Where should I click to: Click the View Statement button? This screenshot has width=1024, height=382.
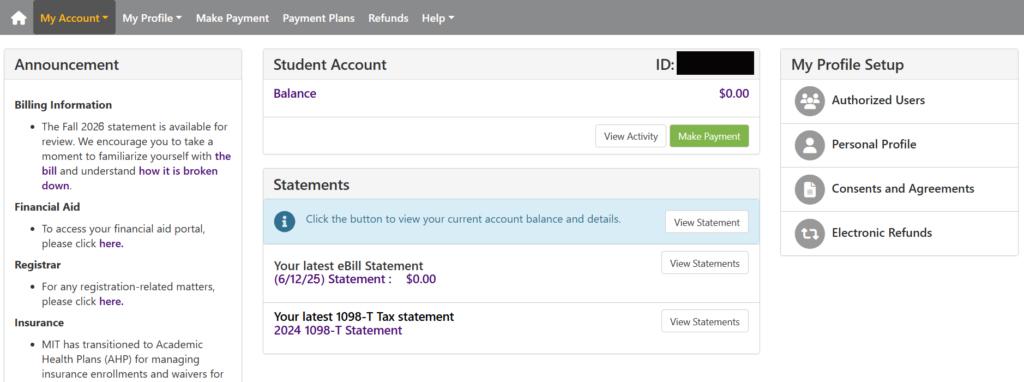[x=707, y=222]
